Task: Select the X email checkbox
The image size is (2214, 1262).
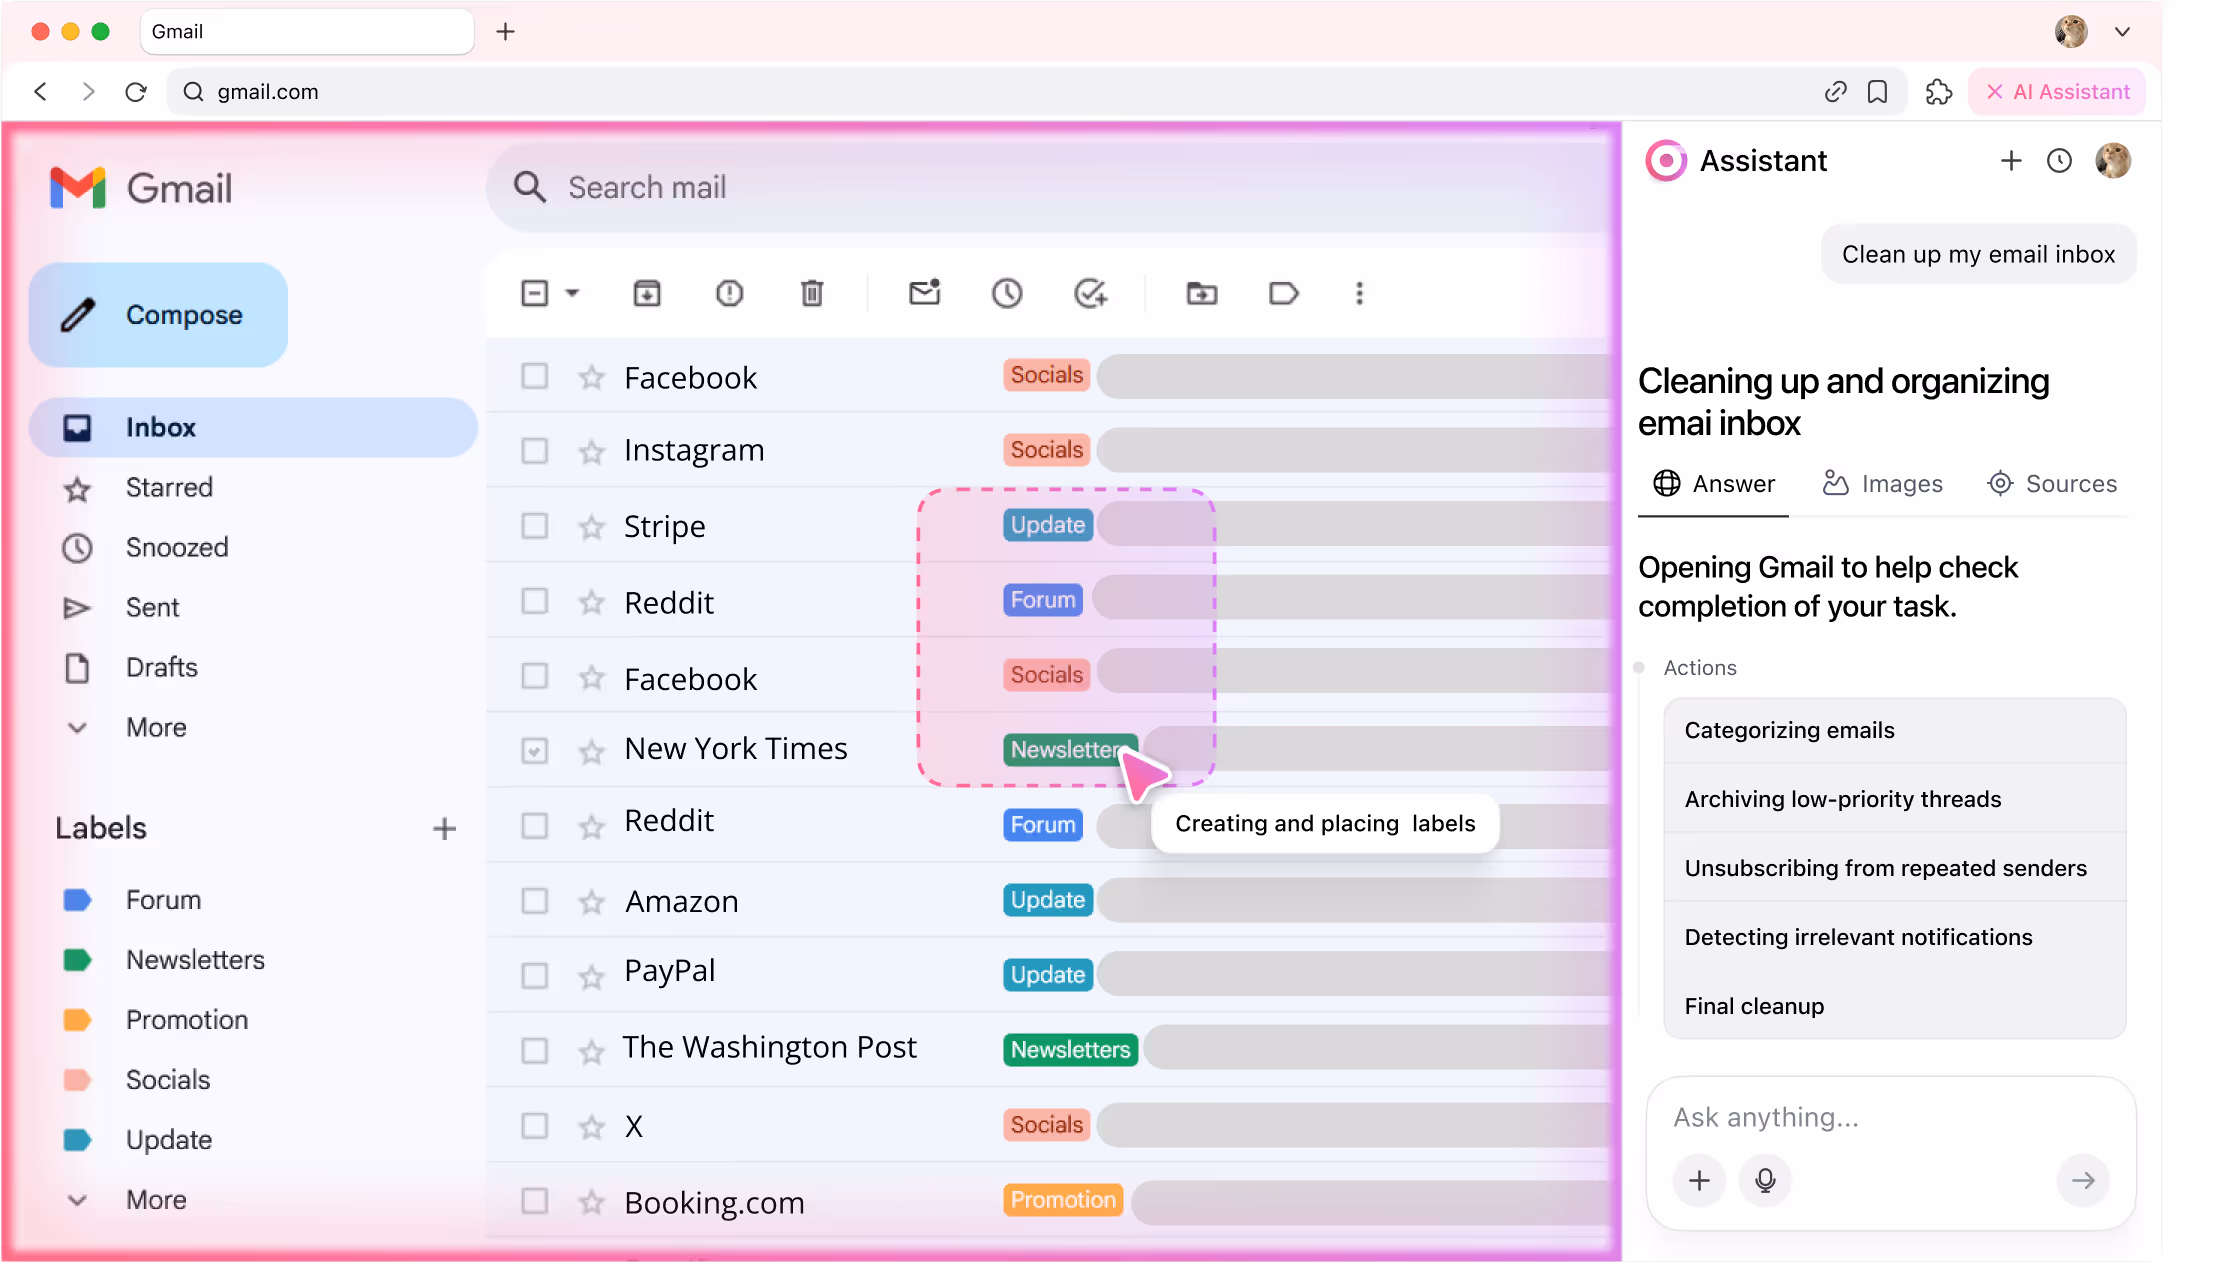Action: [535, 1126]
